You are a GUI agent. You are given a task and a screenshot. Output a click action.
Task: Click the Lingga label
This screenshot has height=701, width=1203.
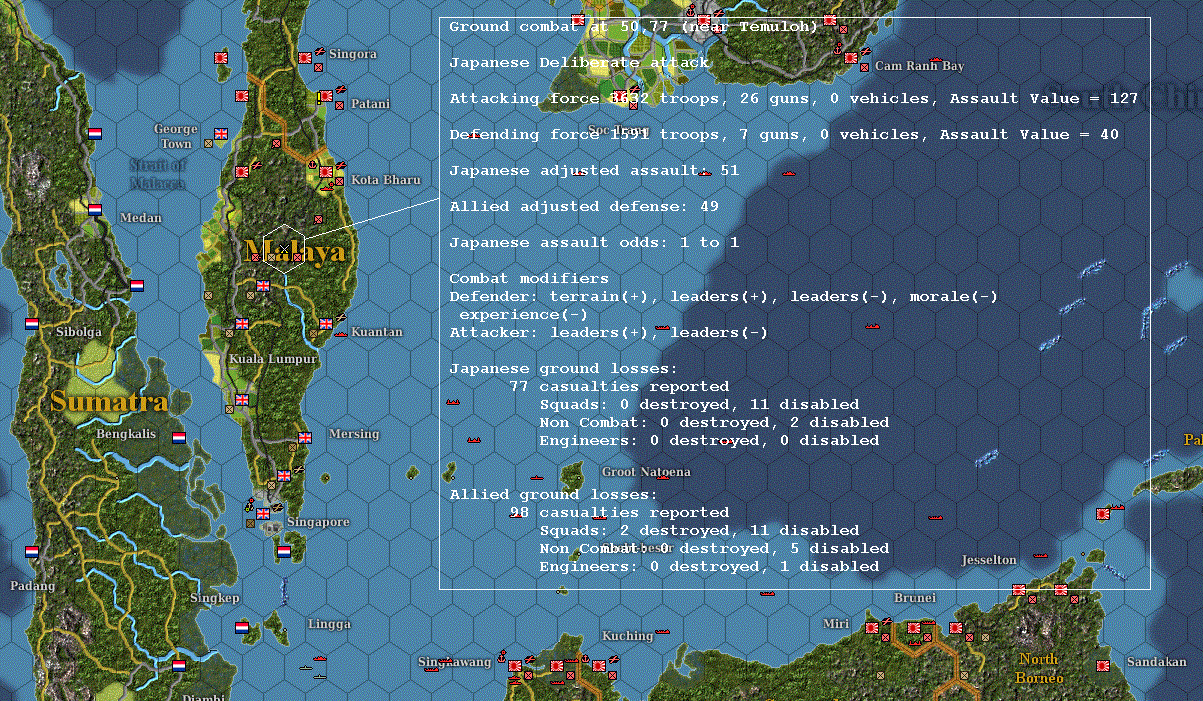pyautogui.click(x=329, y=624)
